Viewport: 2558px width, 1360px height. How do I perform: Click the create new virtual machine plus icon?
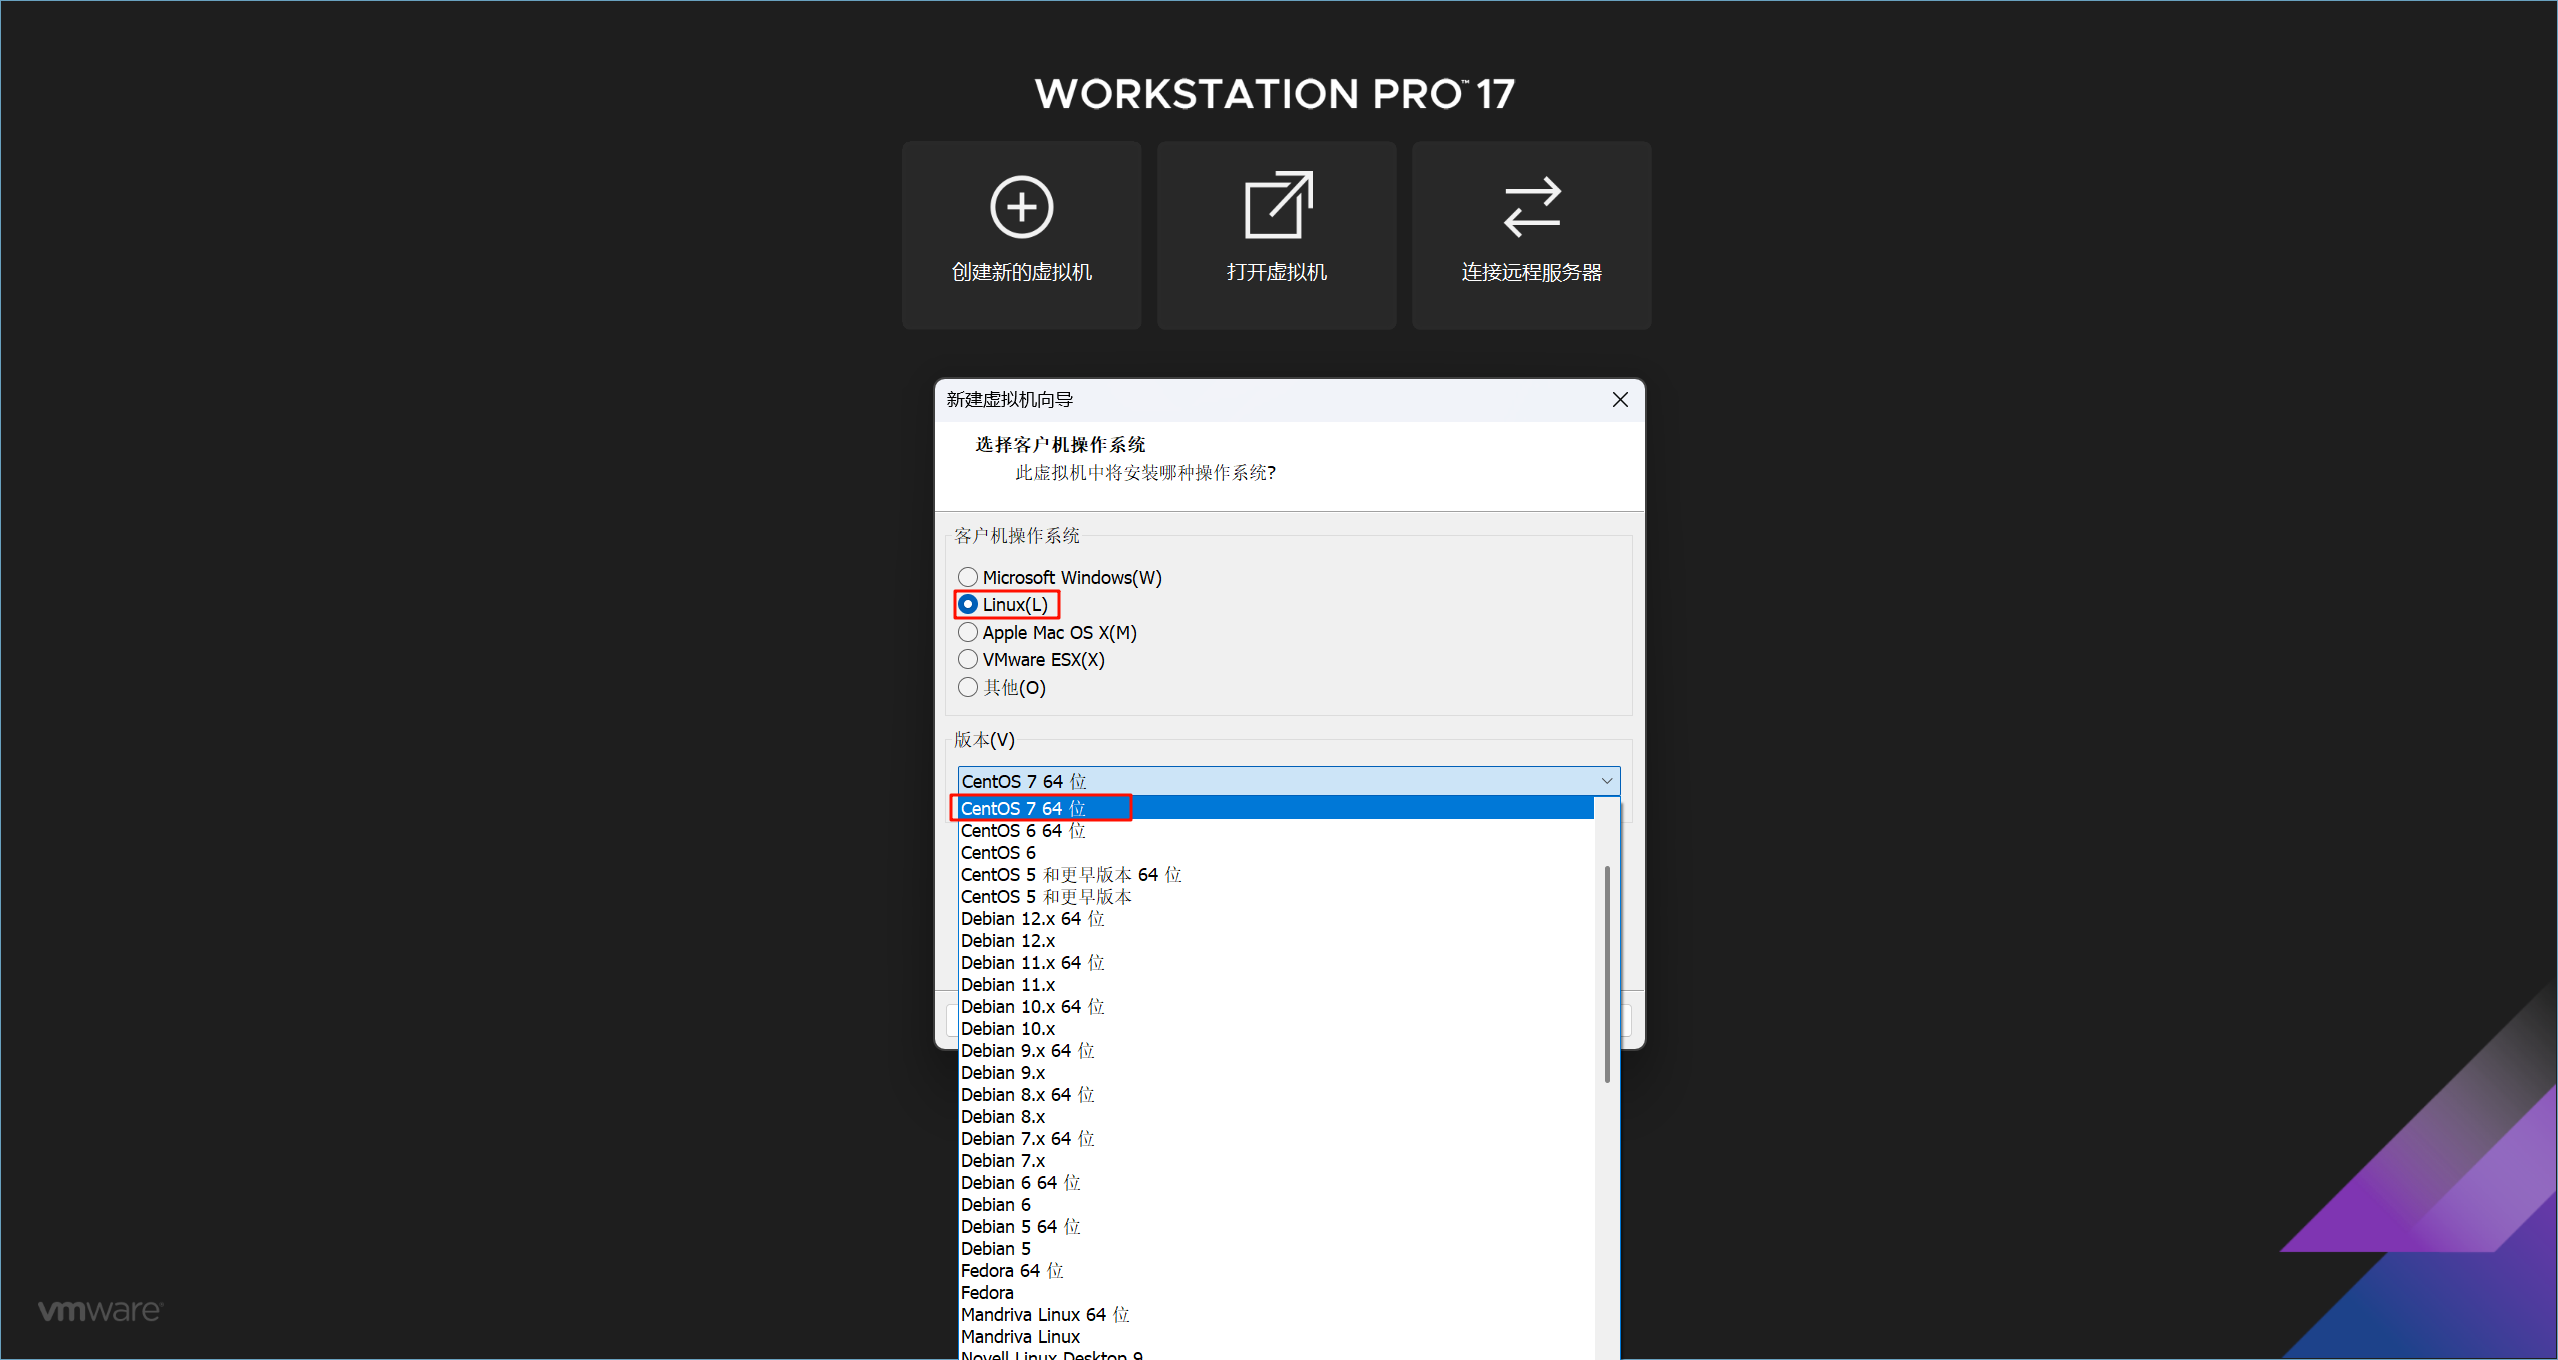[1021, 207]
